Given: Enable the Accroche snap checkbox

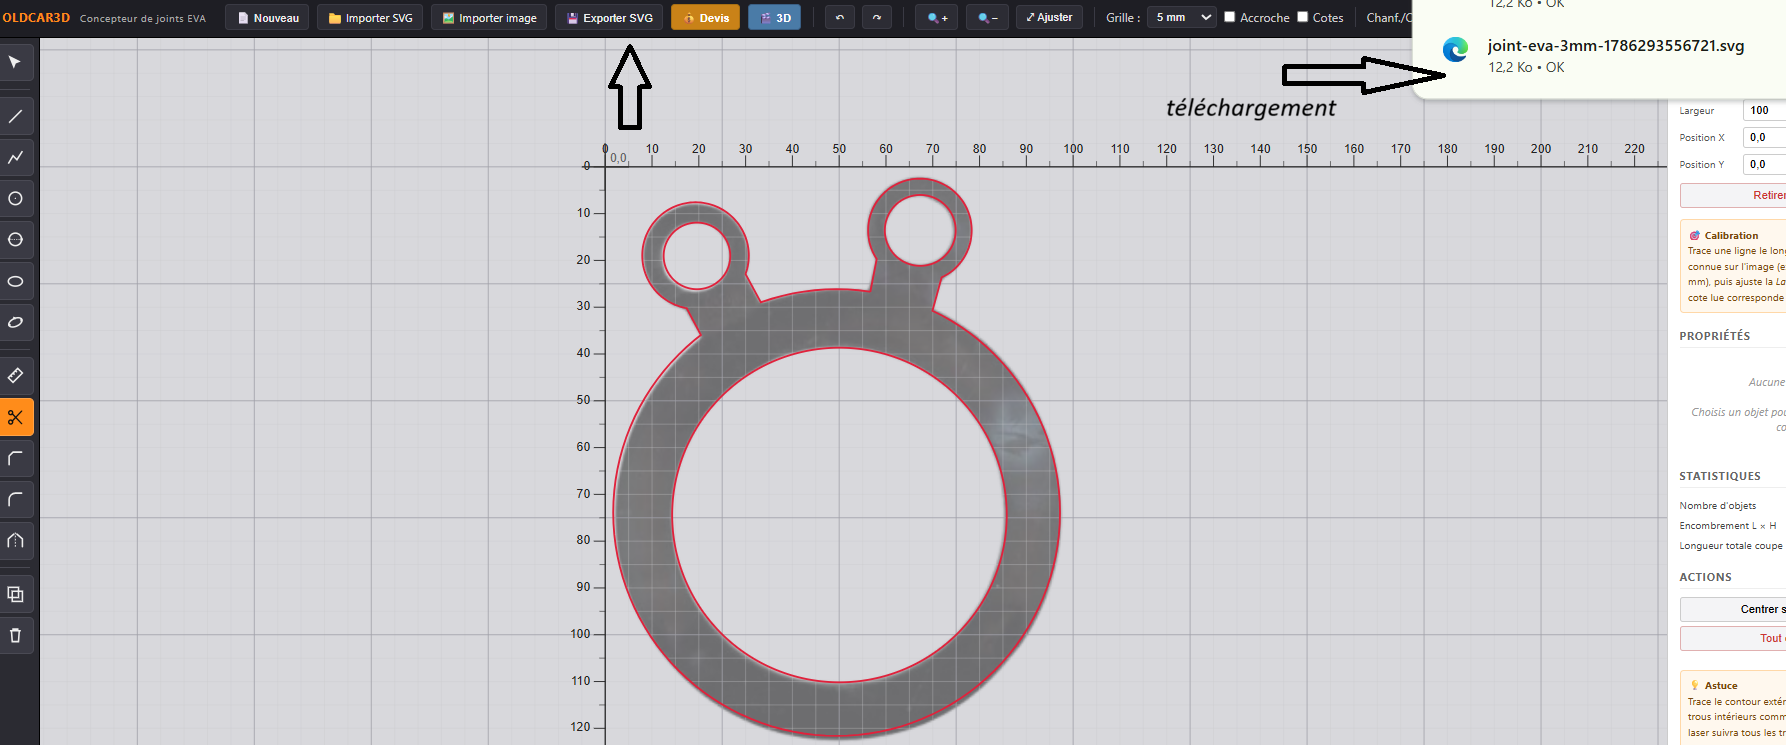Looking at the screenshot, I should pos(1230,17).
